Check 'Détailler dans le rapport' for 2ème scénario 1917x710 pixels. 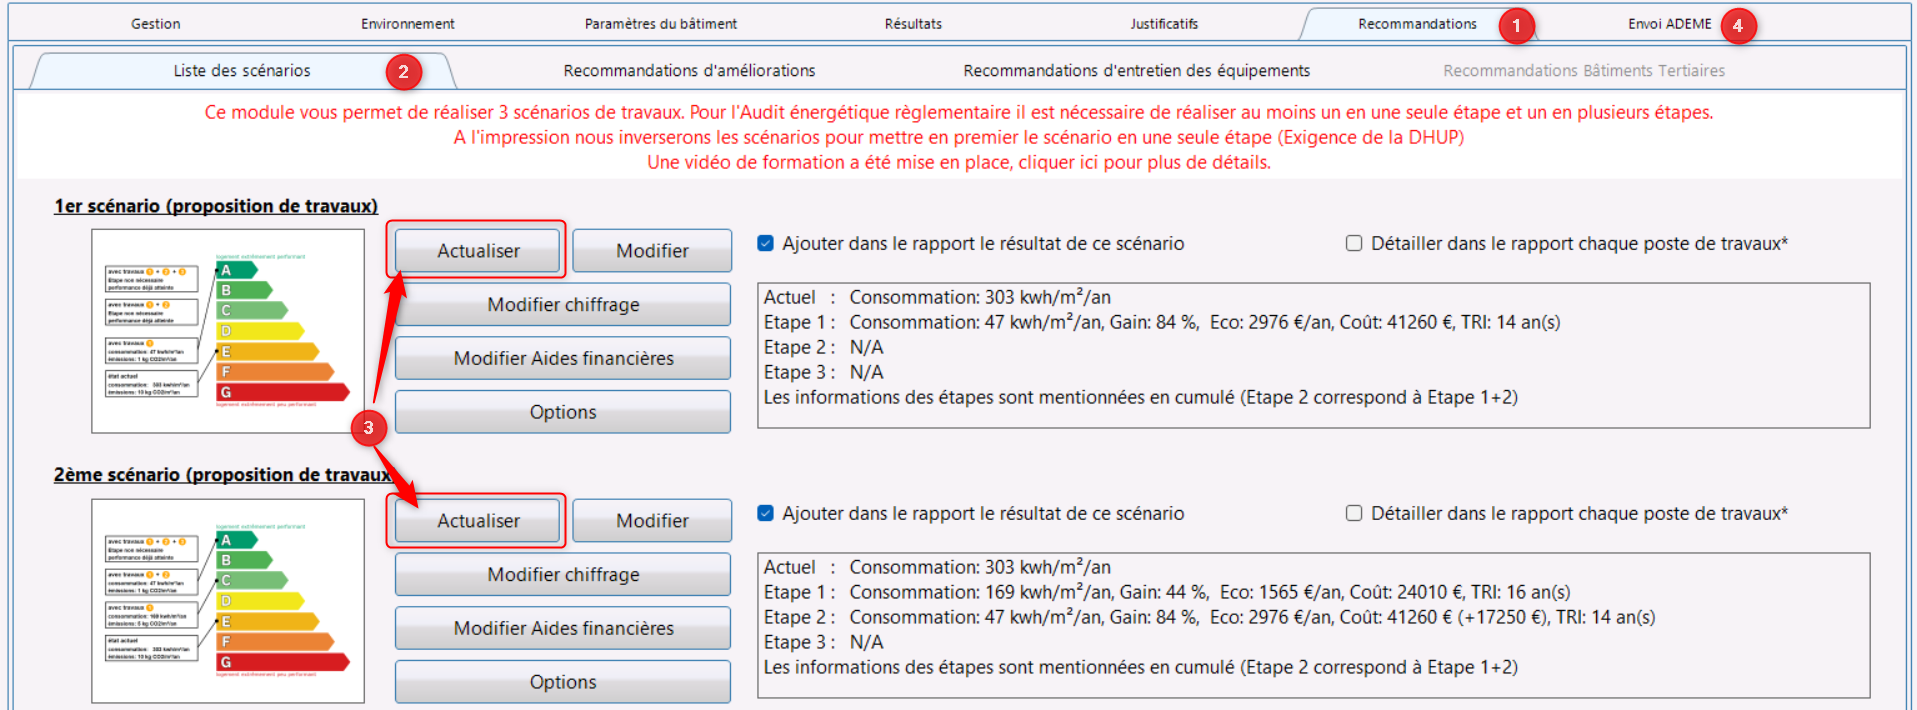(1354, 514)
